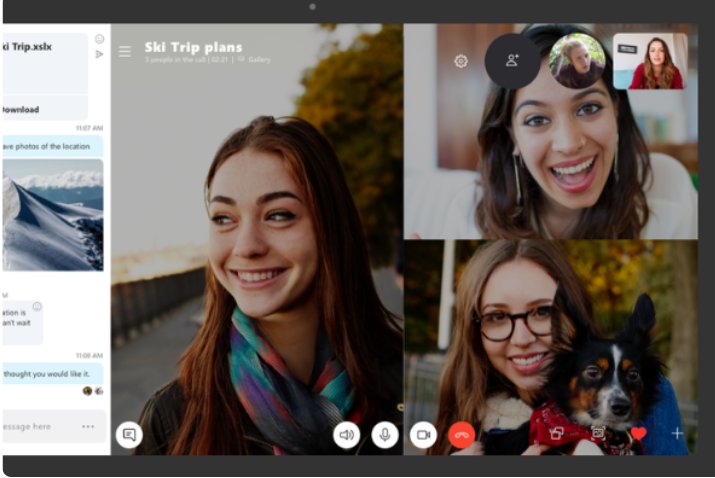Download the Ski Trip.xlsx file
Screen dimensions: 715x478
click(21, 110)
